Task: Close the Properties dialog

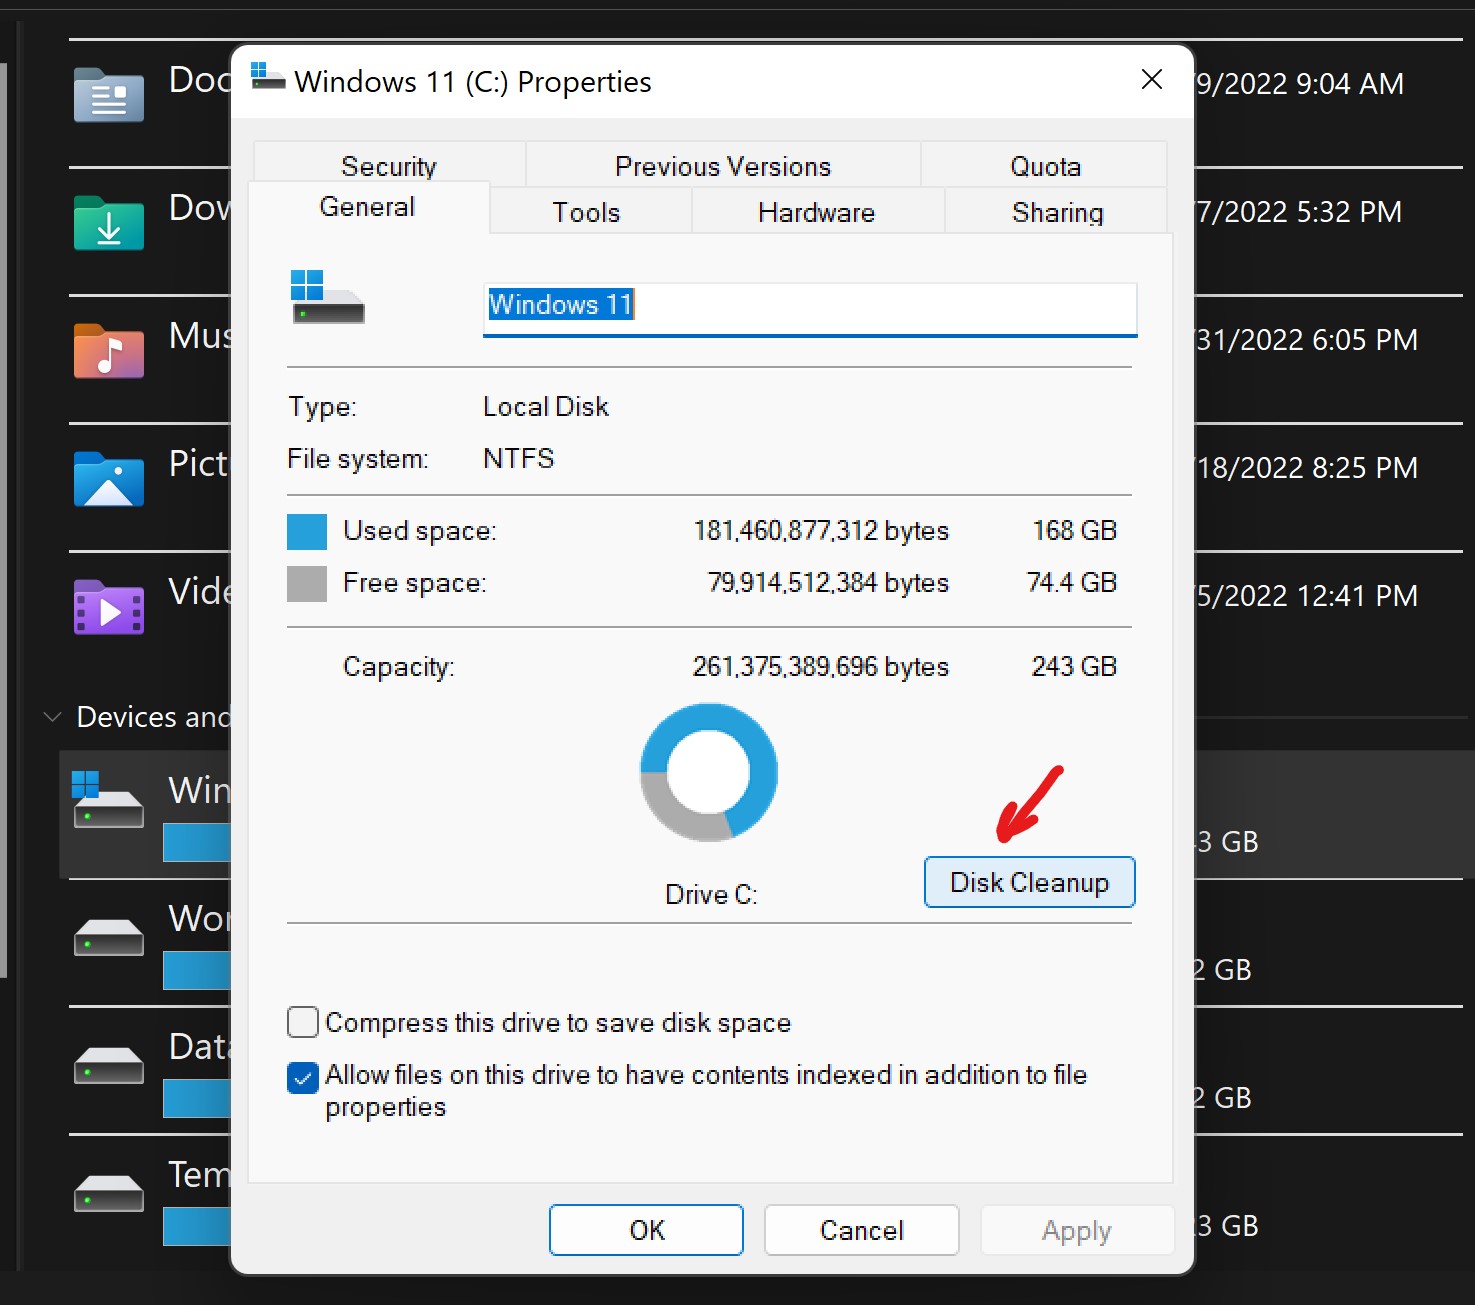Action: pyautogui.click(x=1152, y=80)
